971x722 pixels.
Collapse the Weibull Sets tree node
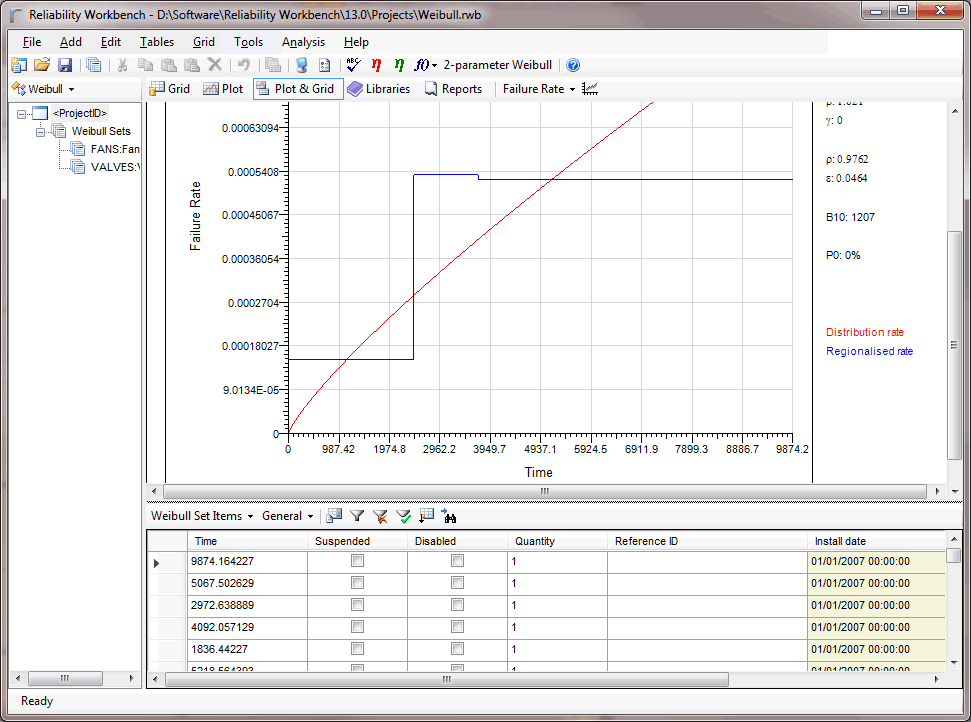[41, 131]
